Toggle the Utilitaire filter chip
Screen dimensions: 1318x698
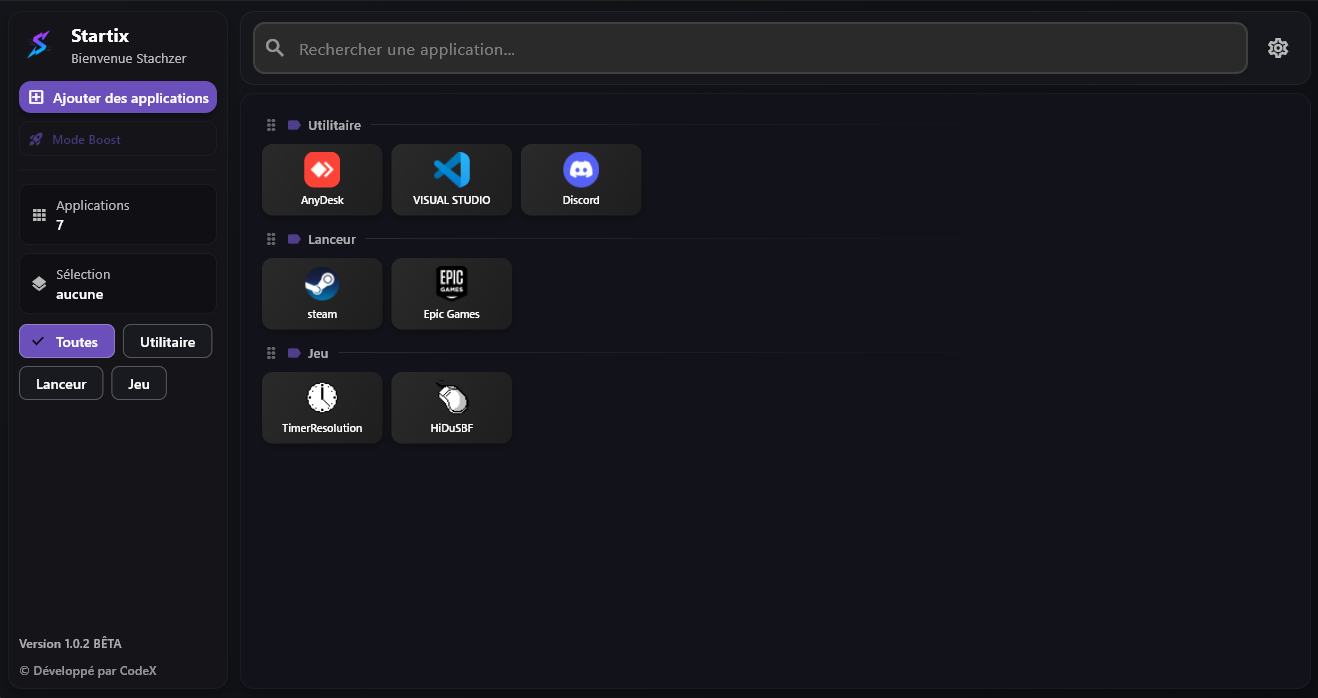pyautogui.click(x=167, y=340)
